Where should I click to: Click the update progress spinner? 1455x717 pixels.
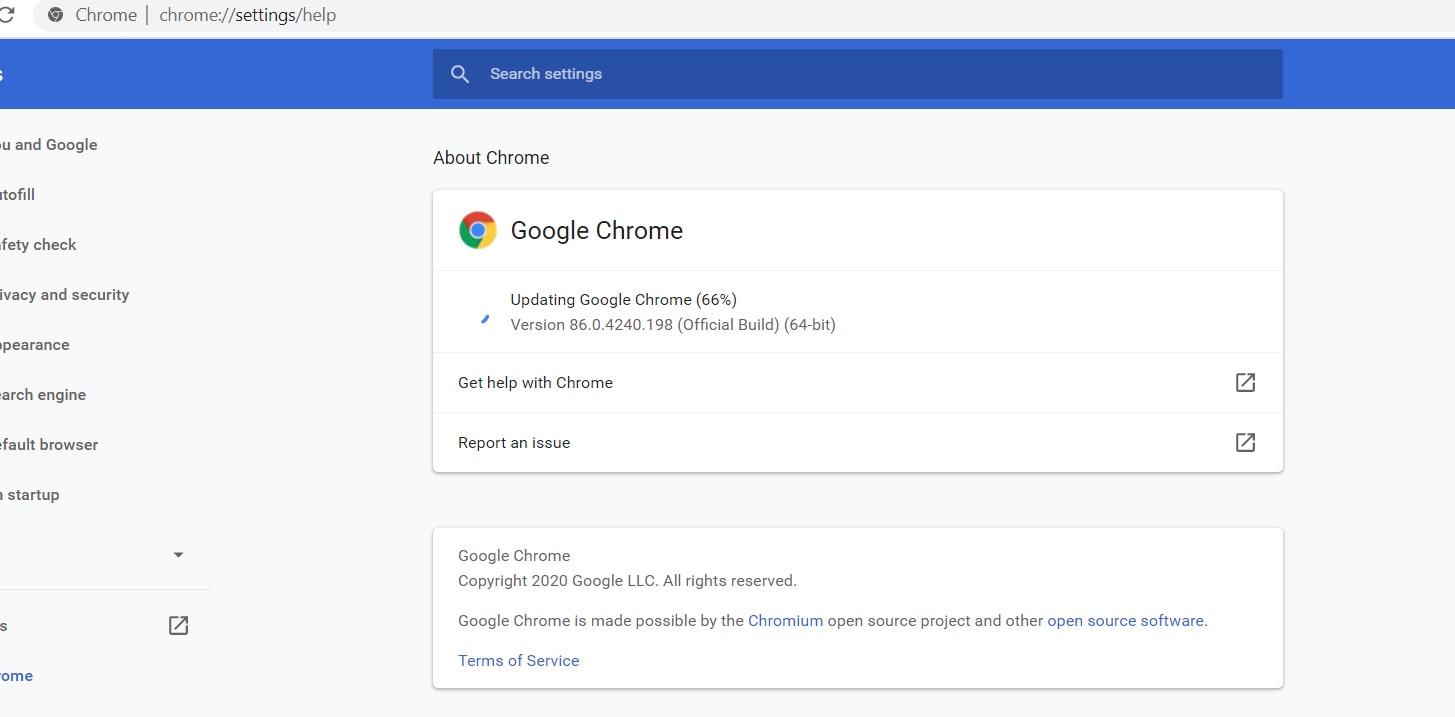(x=485, y=318)
